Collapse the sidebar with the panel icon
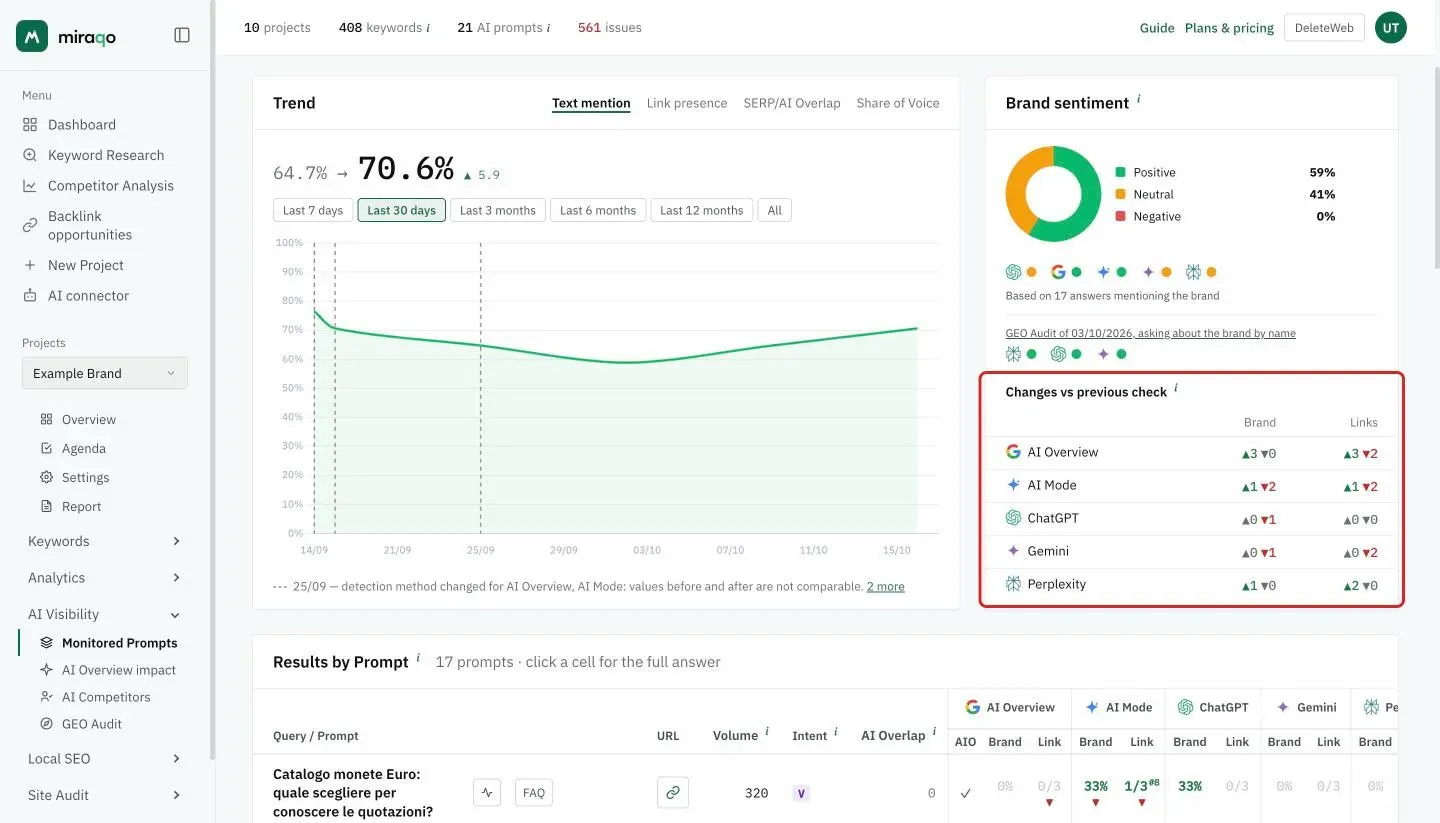The image size is (1440, 823). tap(182, 35)
